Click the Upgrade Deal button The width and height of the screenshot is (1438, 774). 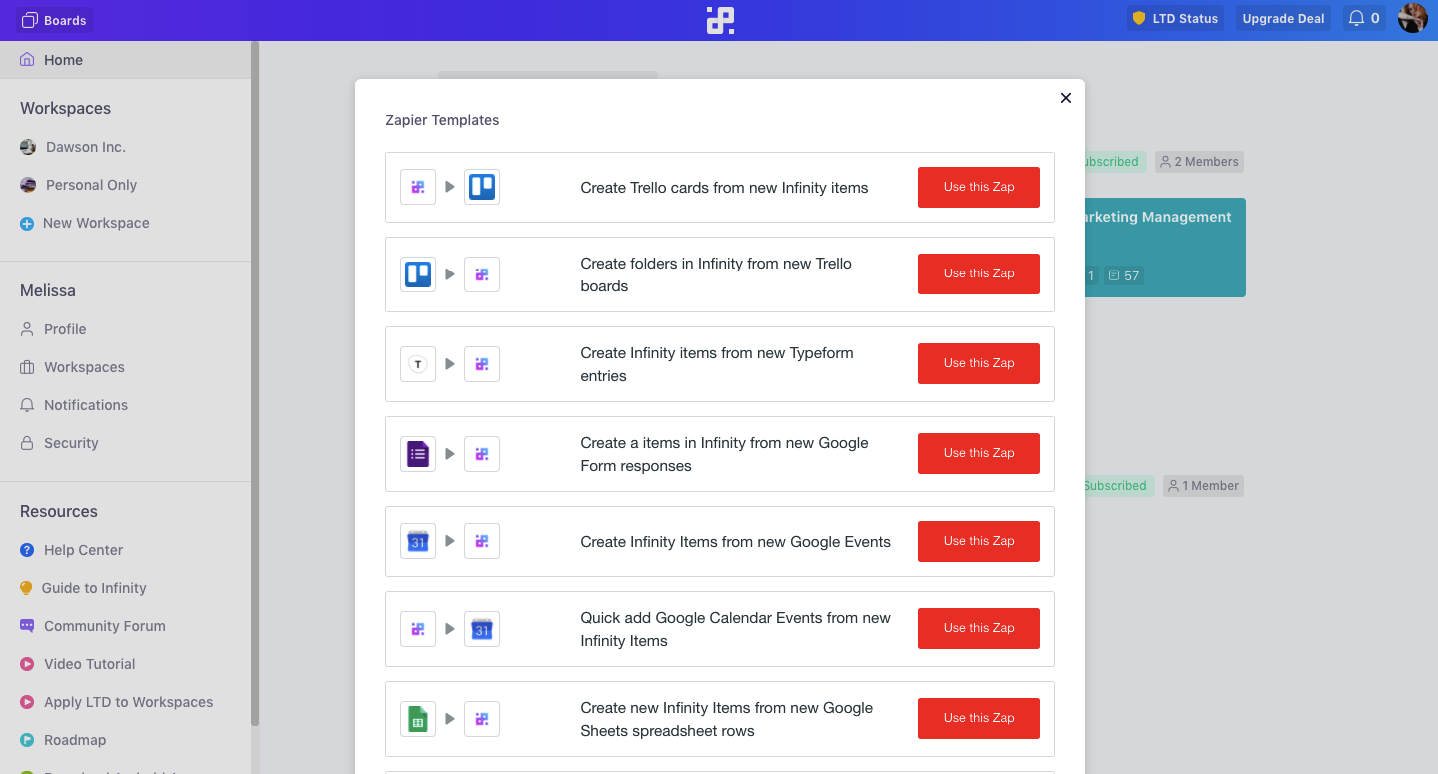[x=1283, y=18]
